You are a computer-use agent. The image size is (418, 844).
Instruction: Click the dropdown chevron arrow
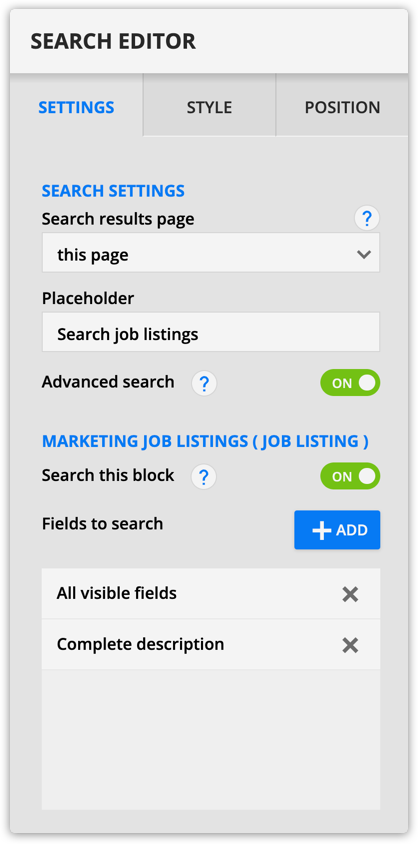coord(364,255)
